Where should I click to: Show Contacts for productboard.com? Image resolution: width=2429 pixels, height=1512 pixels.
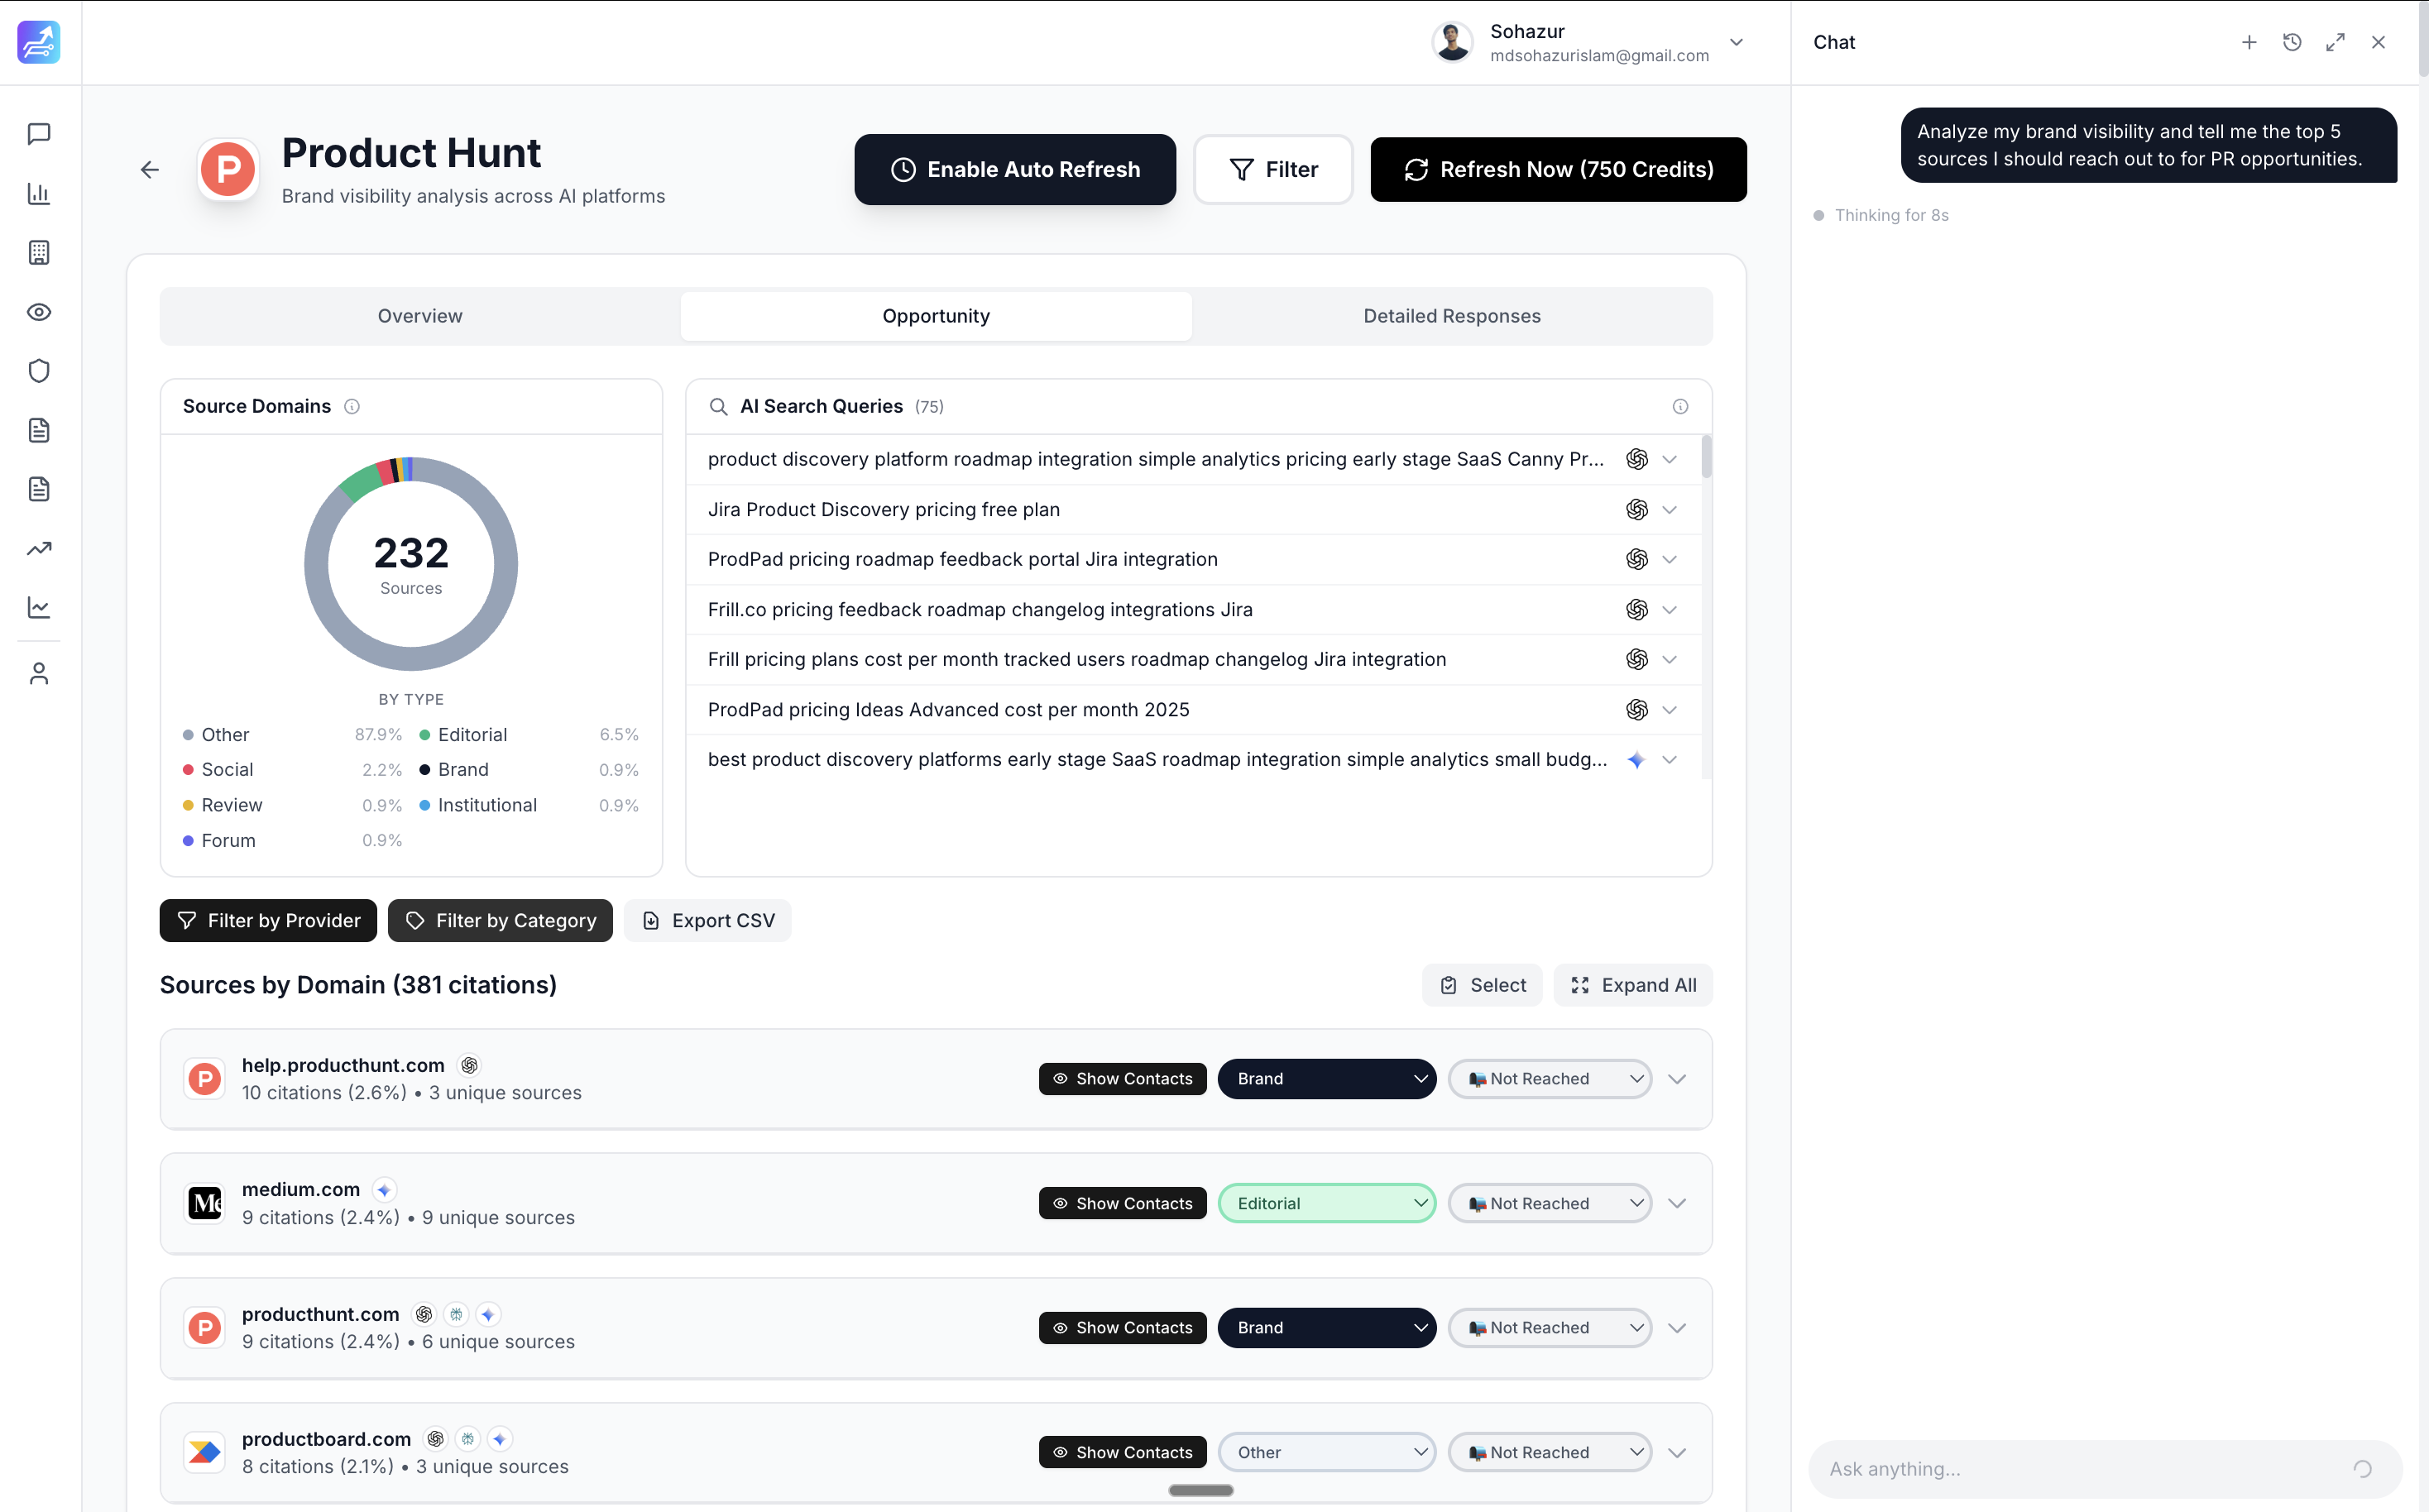point(1122,1451)
